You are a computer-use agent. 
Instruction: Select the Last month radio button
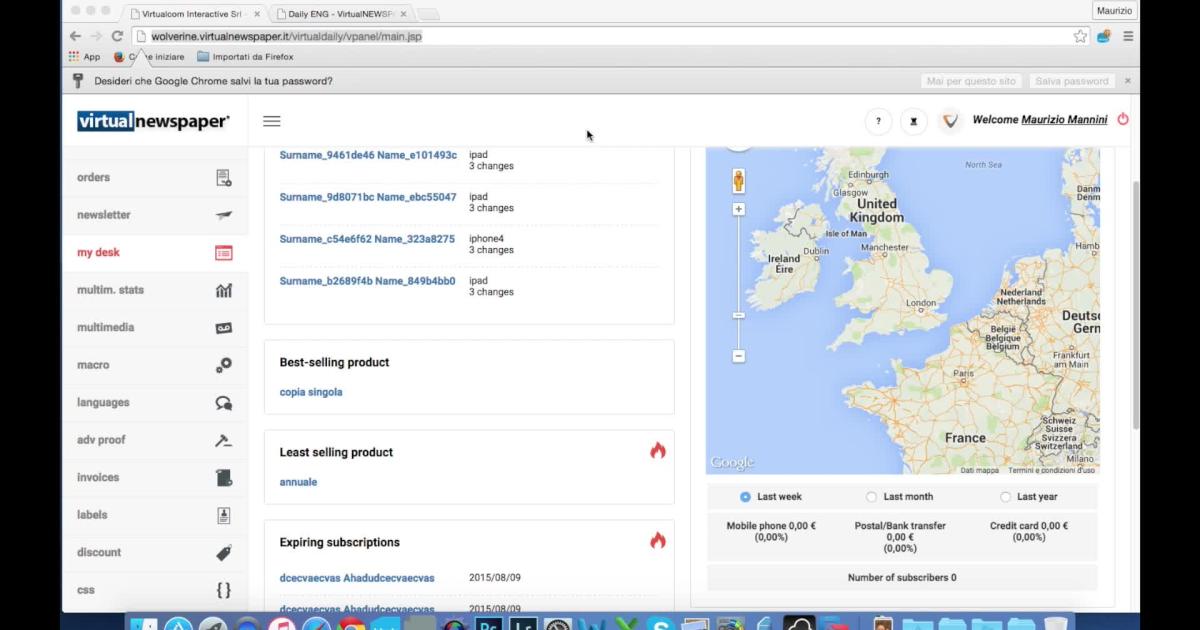871,497
